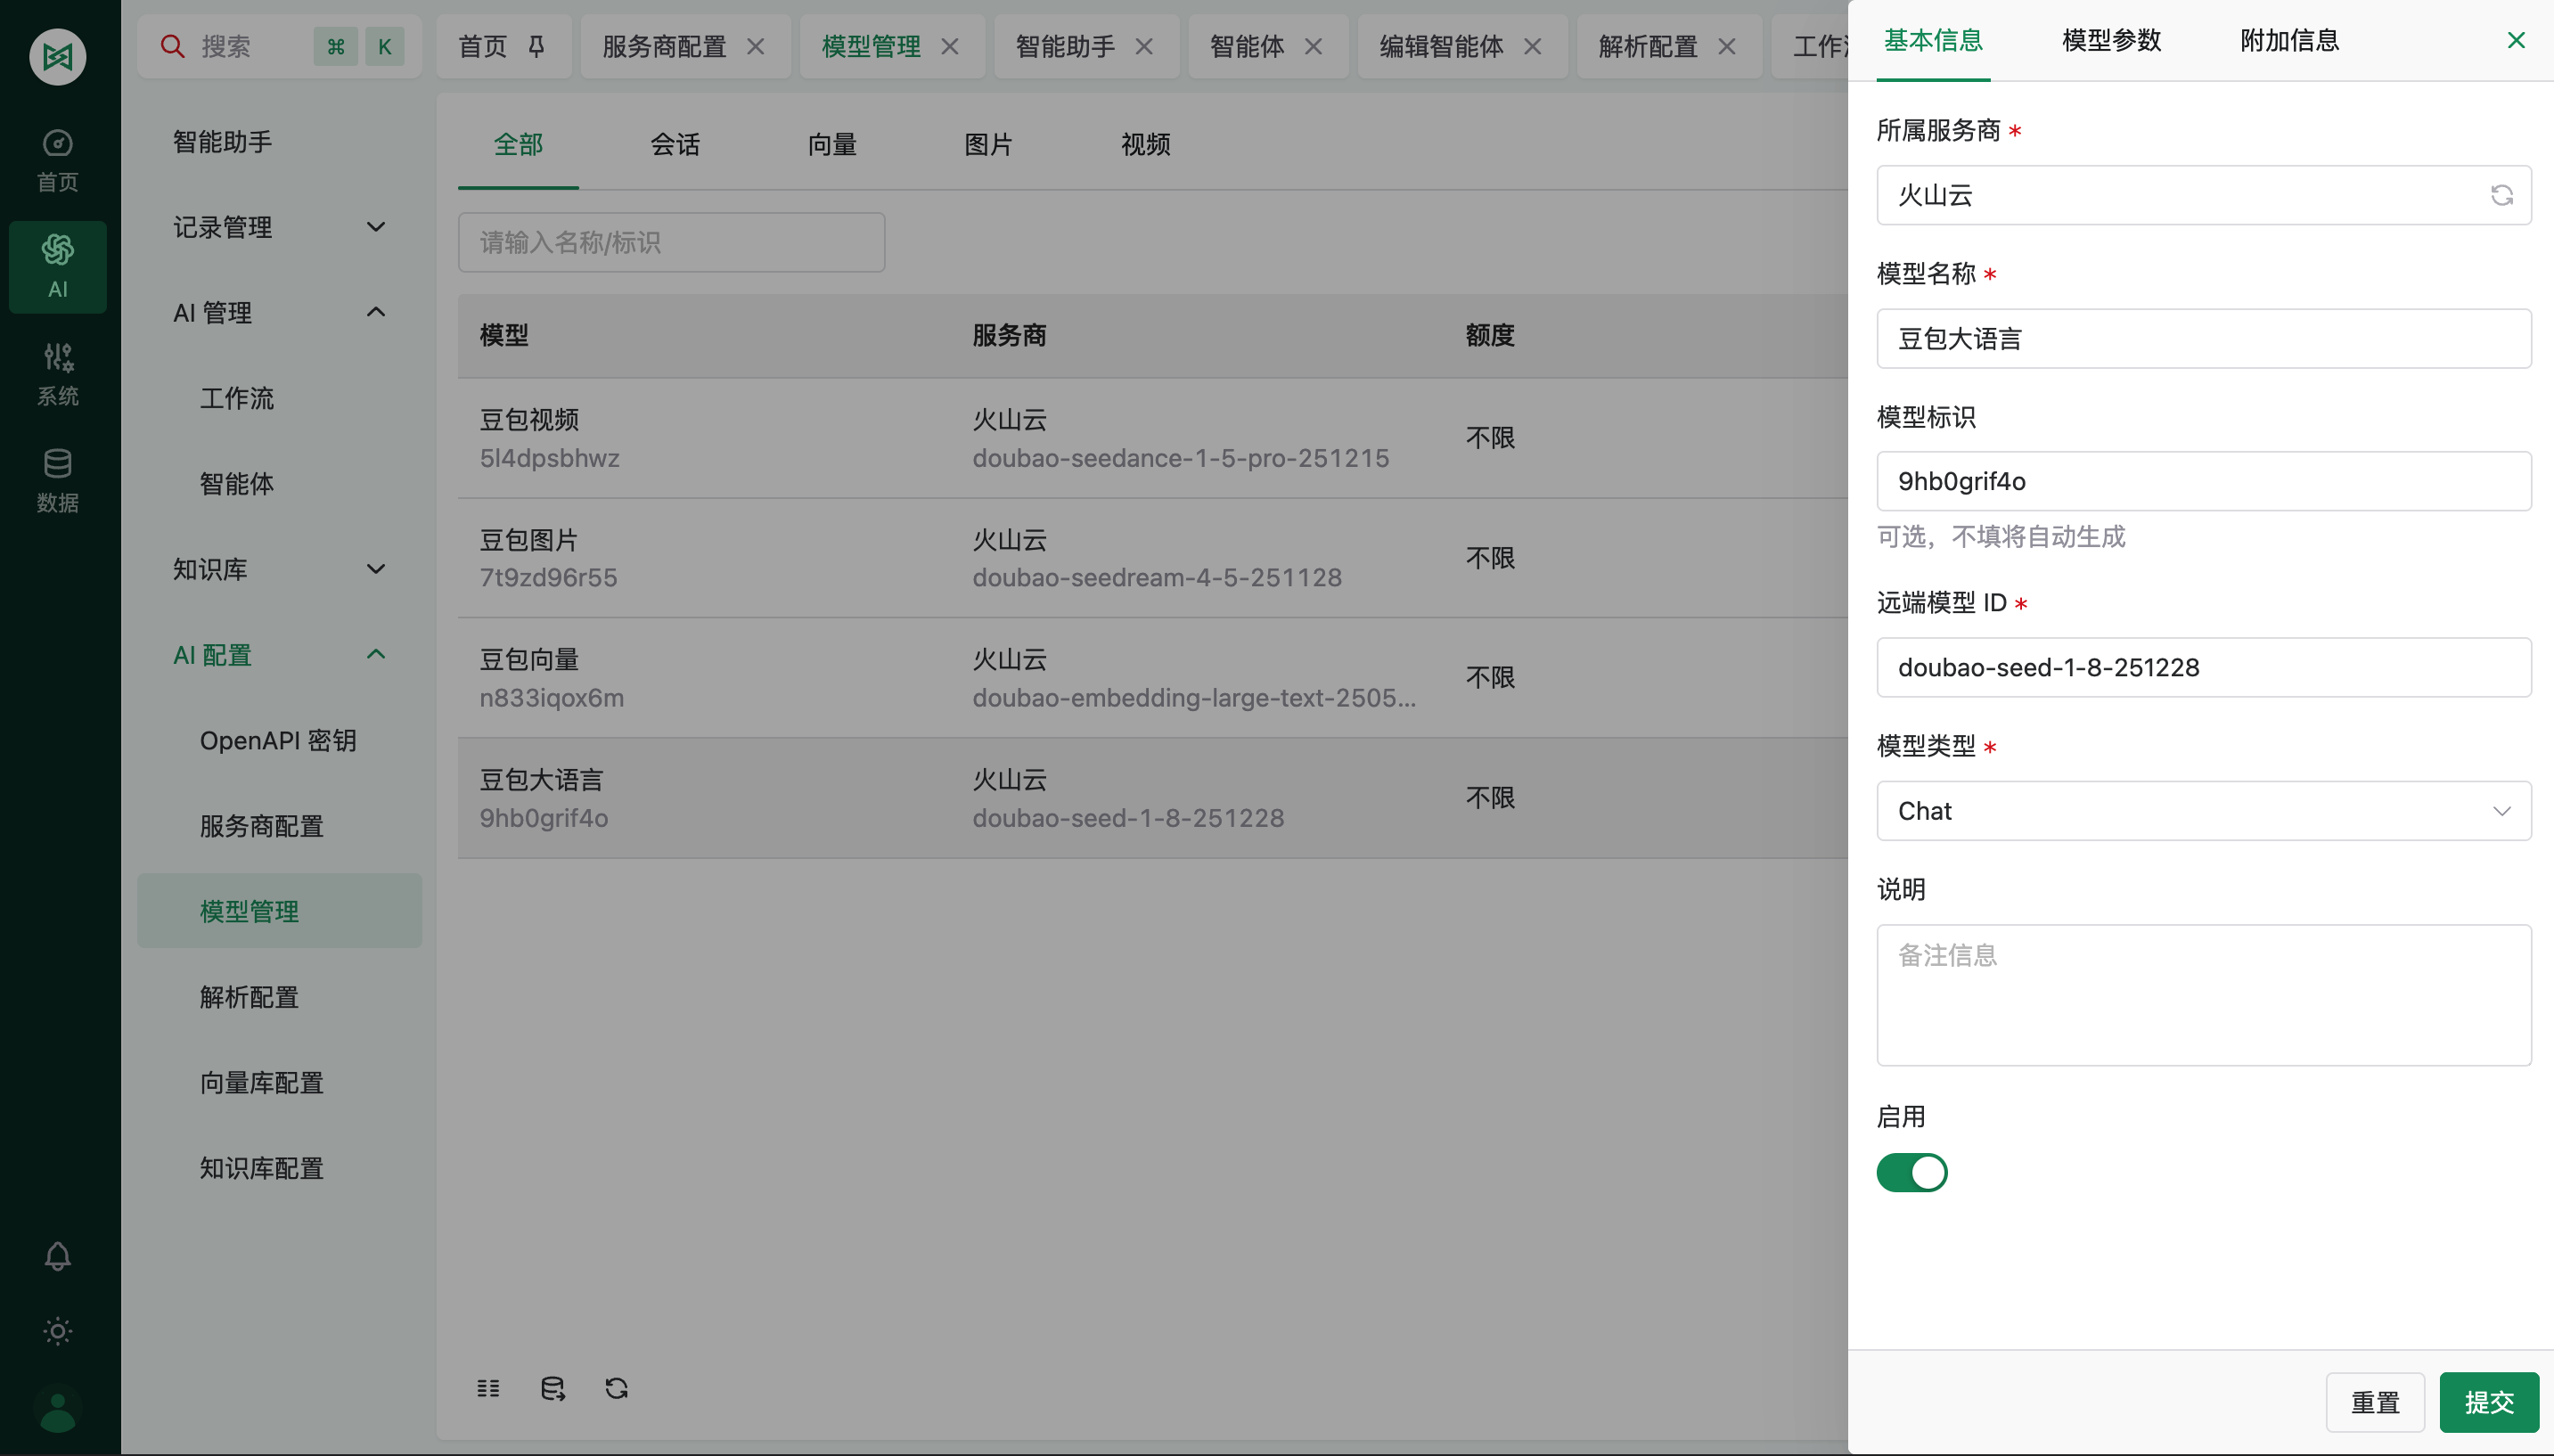
Task: Open the 系统 settings section in sidebar
Action: click(57, 373)
